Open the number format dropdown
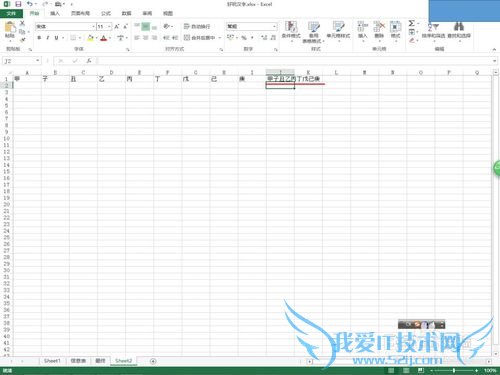The image size is (500, 375). [x=274, y=26]
